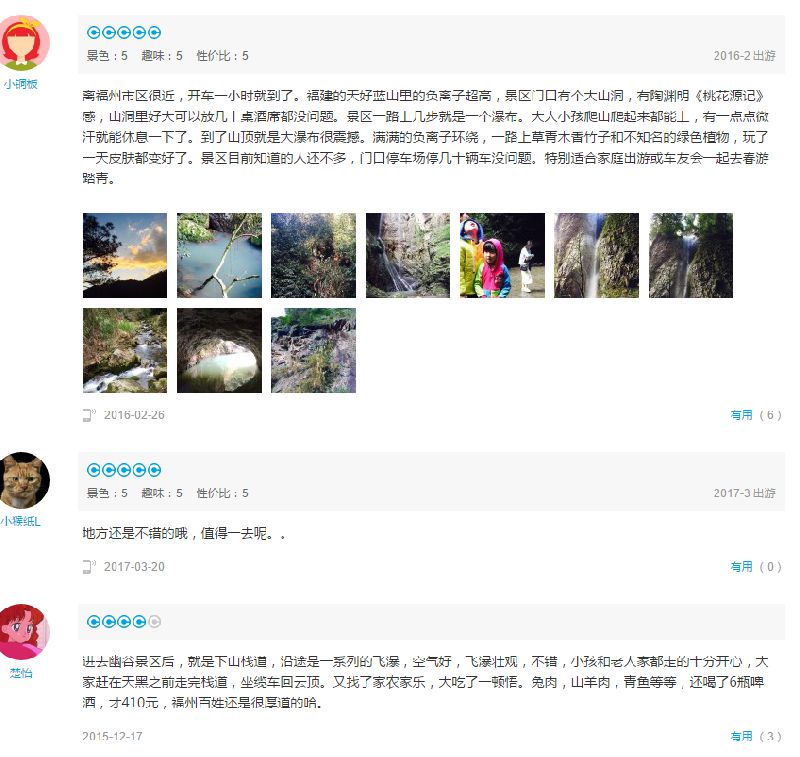Click the orange cat avatar of 小猴纸L
This screenshot has height=757, width=800.
point(23,480)
